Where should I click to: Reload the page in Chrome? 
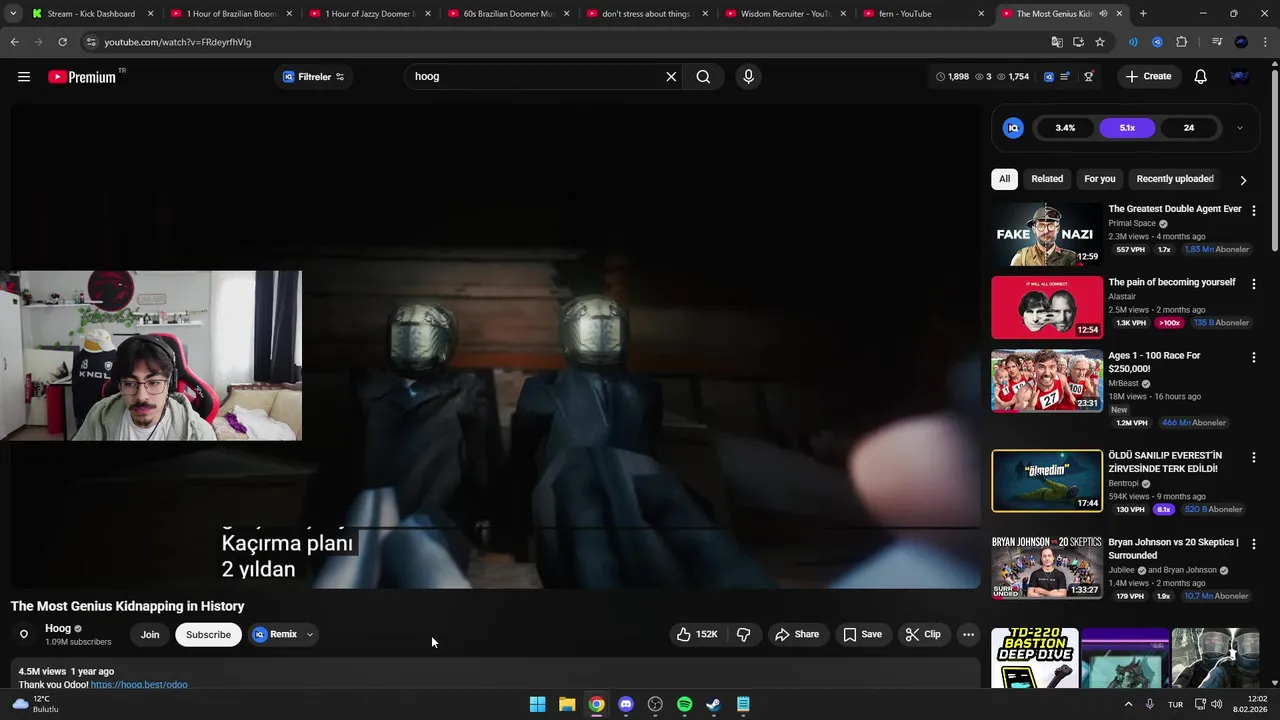(62, 42)
